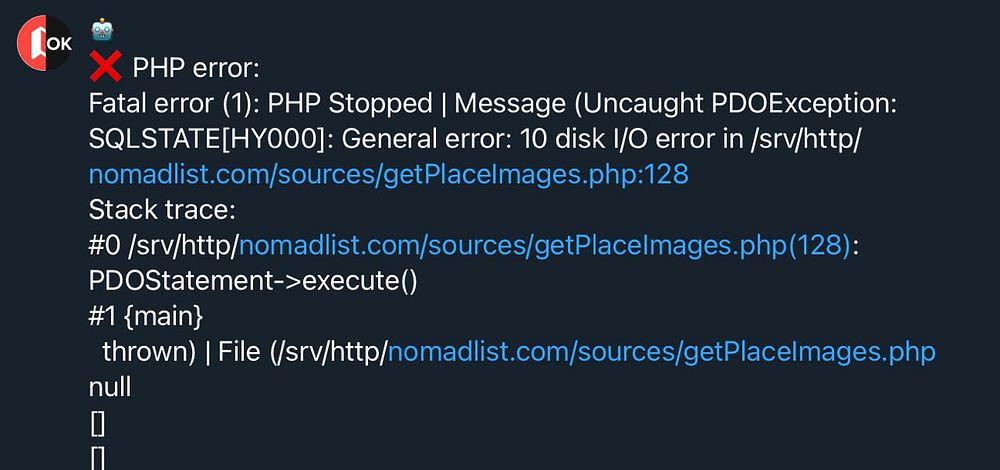Open the getPlaceImages.php(128) stack trace link

(546, 246)
